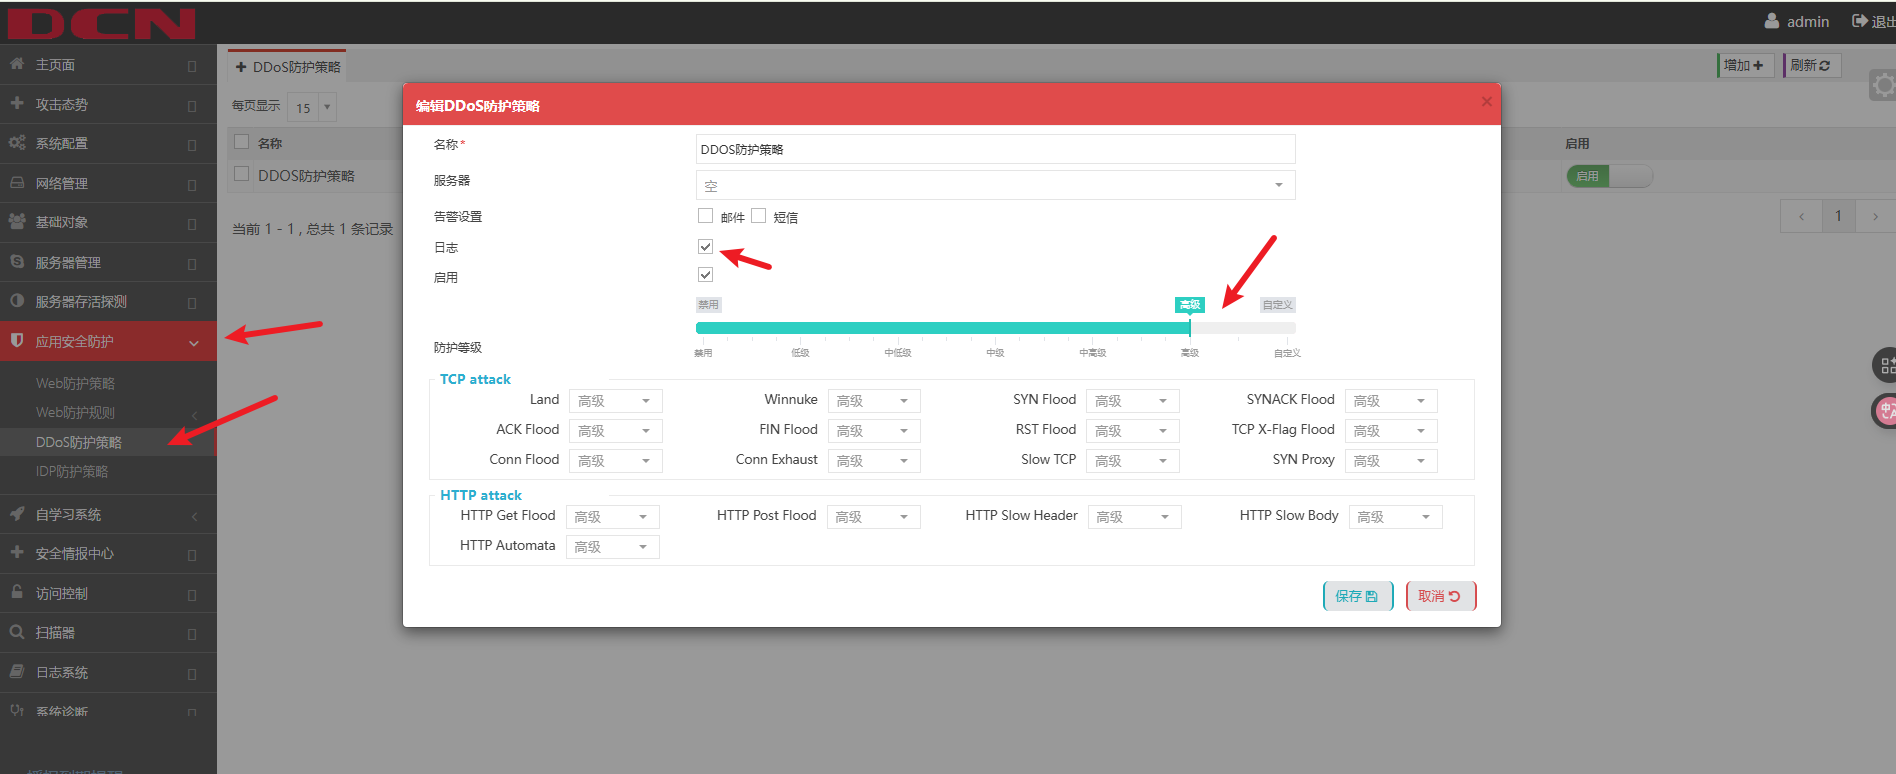Uncheck the 日志 checkbox
This screenshot has width=1896, height=774.
[x=705, y=246]
